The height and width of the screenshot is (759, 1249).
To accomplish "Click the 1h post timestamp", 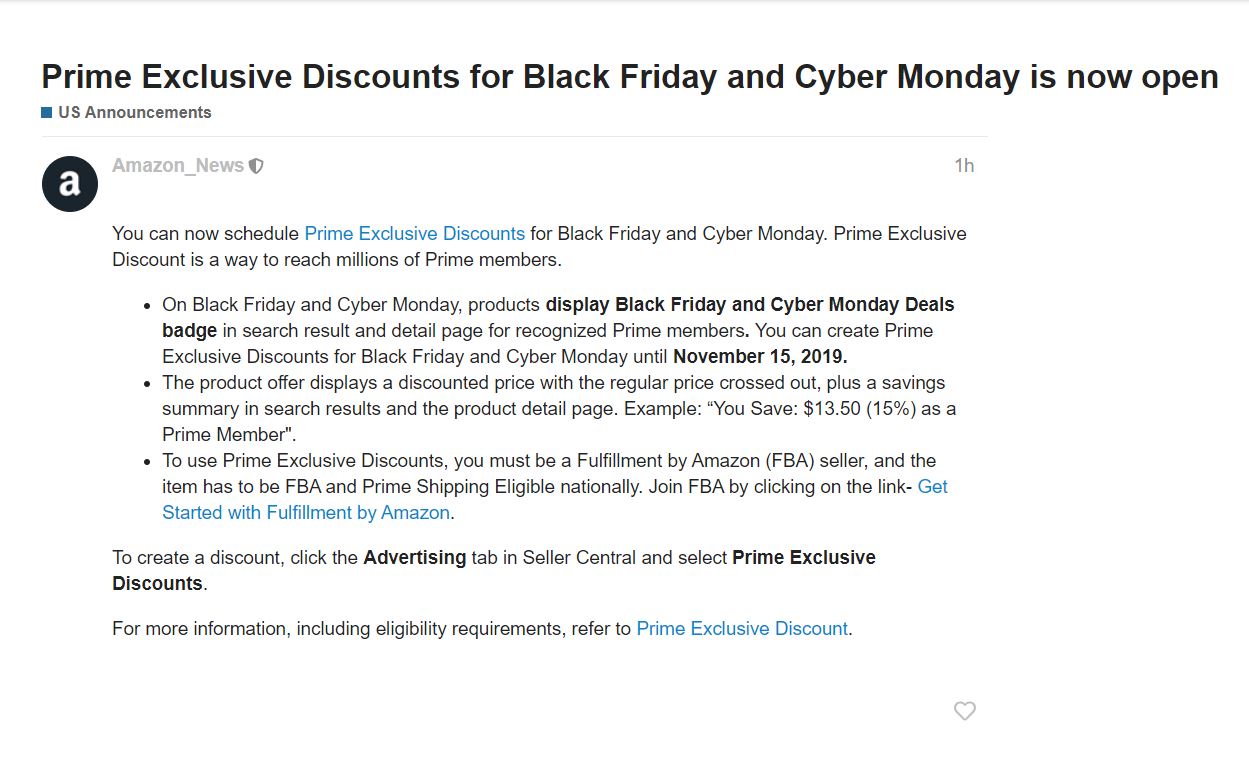I will pyautogui.click(x=963, y=166).
